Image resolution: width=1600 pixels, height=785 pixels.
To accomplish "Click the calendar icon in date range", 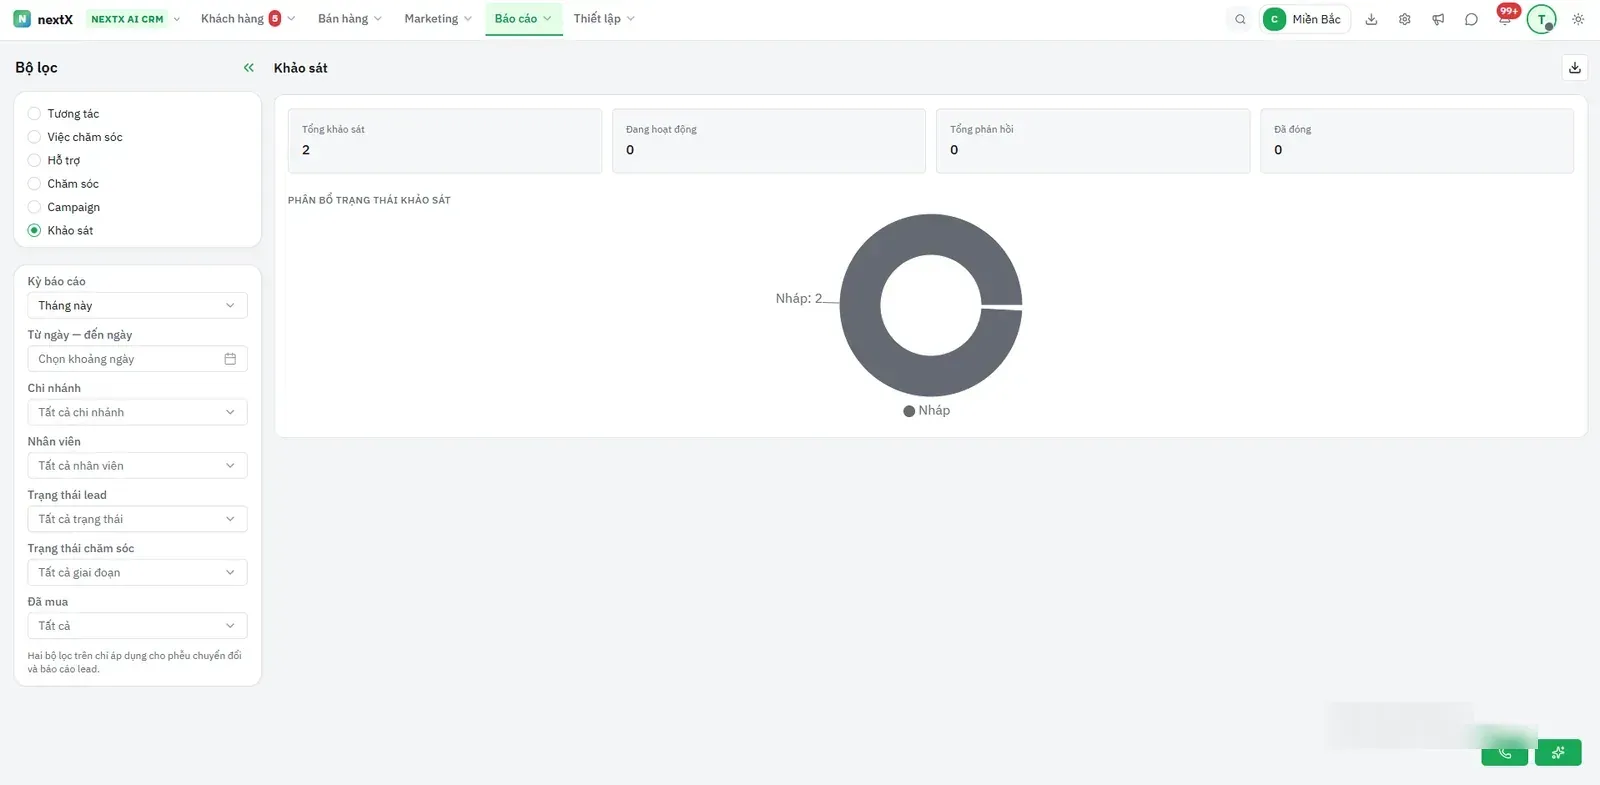I will pos(230,359).
